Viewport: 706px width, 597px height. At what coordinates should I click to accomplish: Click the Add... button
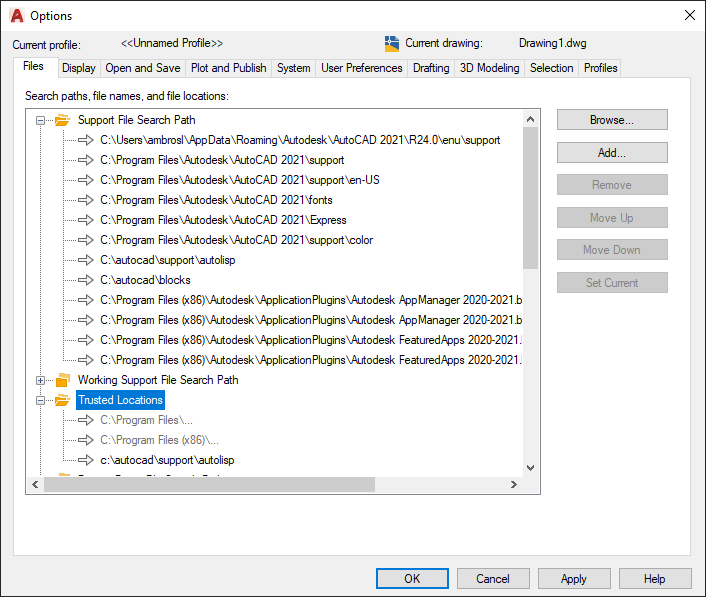[612, 153]
